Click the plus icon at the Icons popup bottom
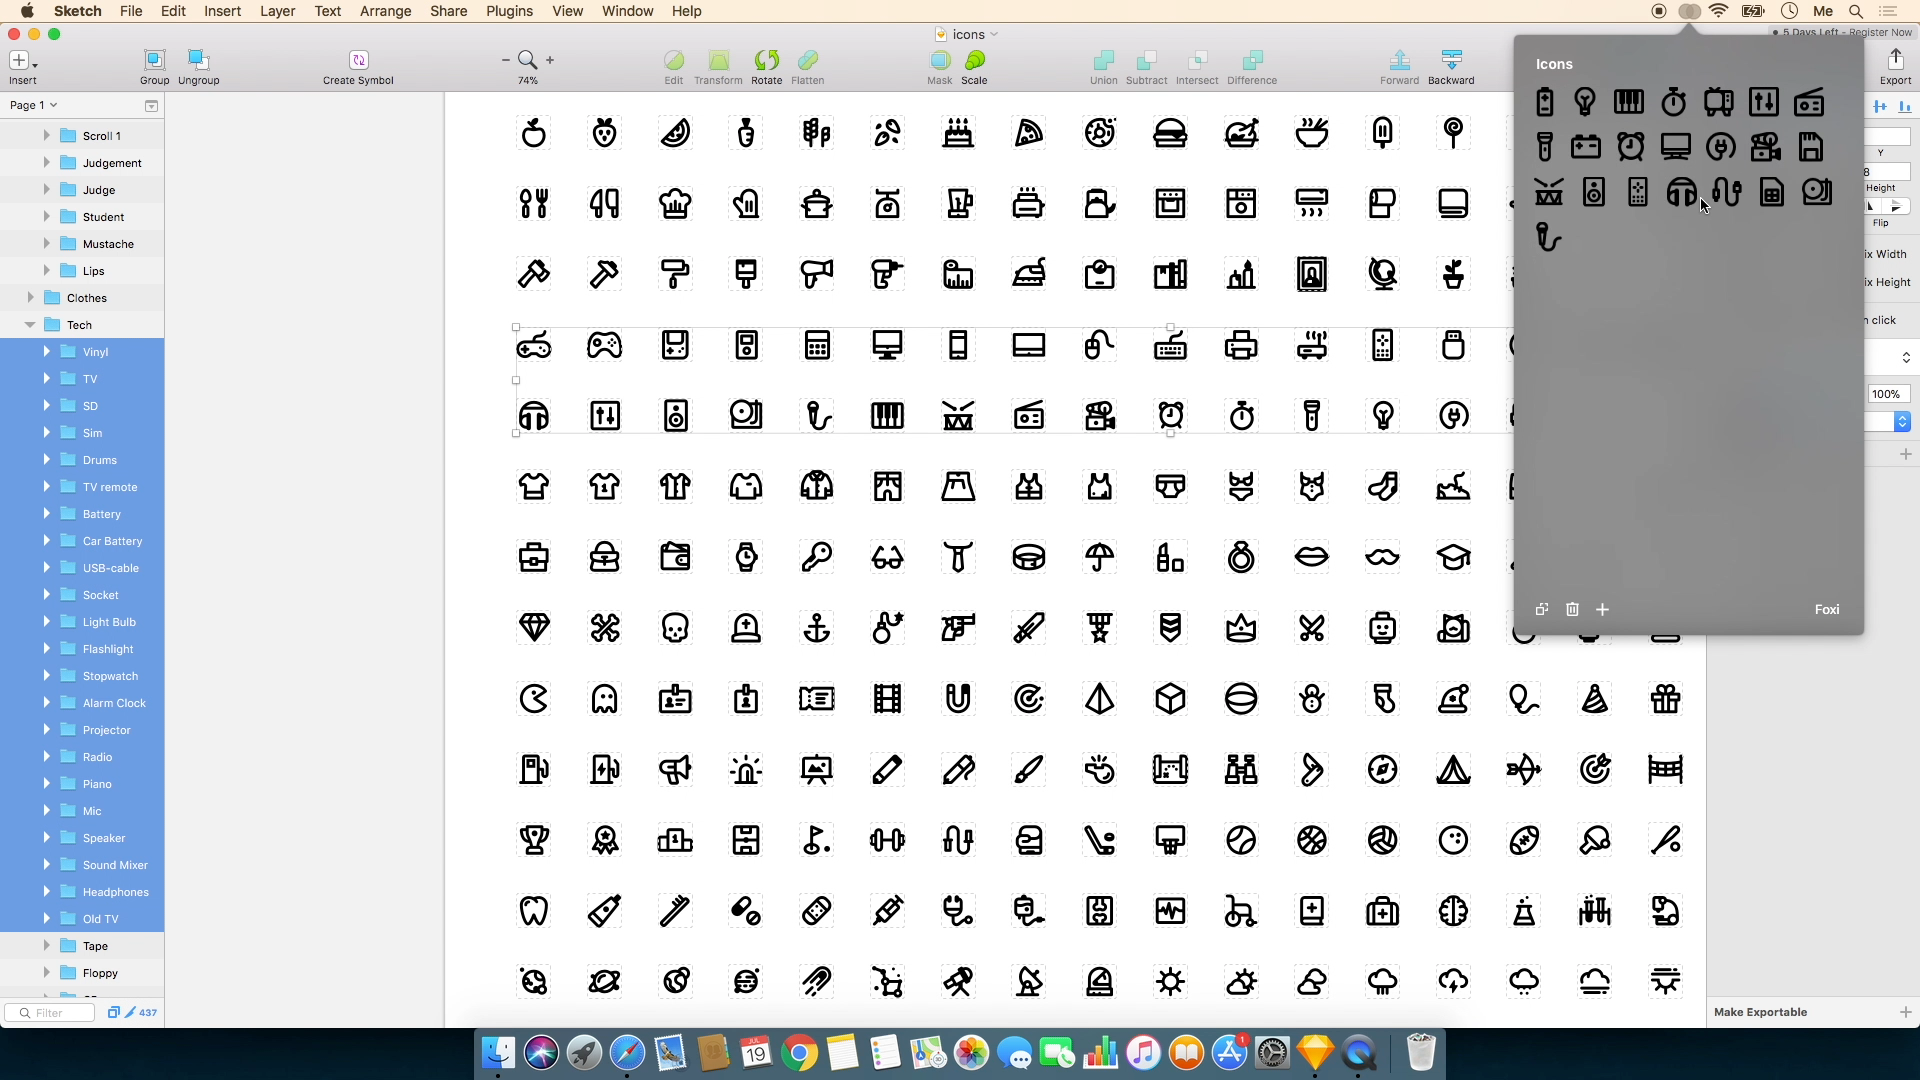 coord(1602,609)
